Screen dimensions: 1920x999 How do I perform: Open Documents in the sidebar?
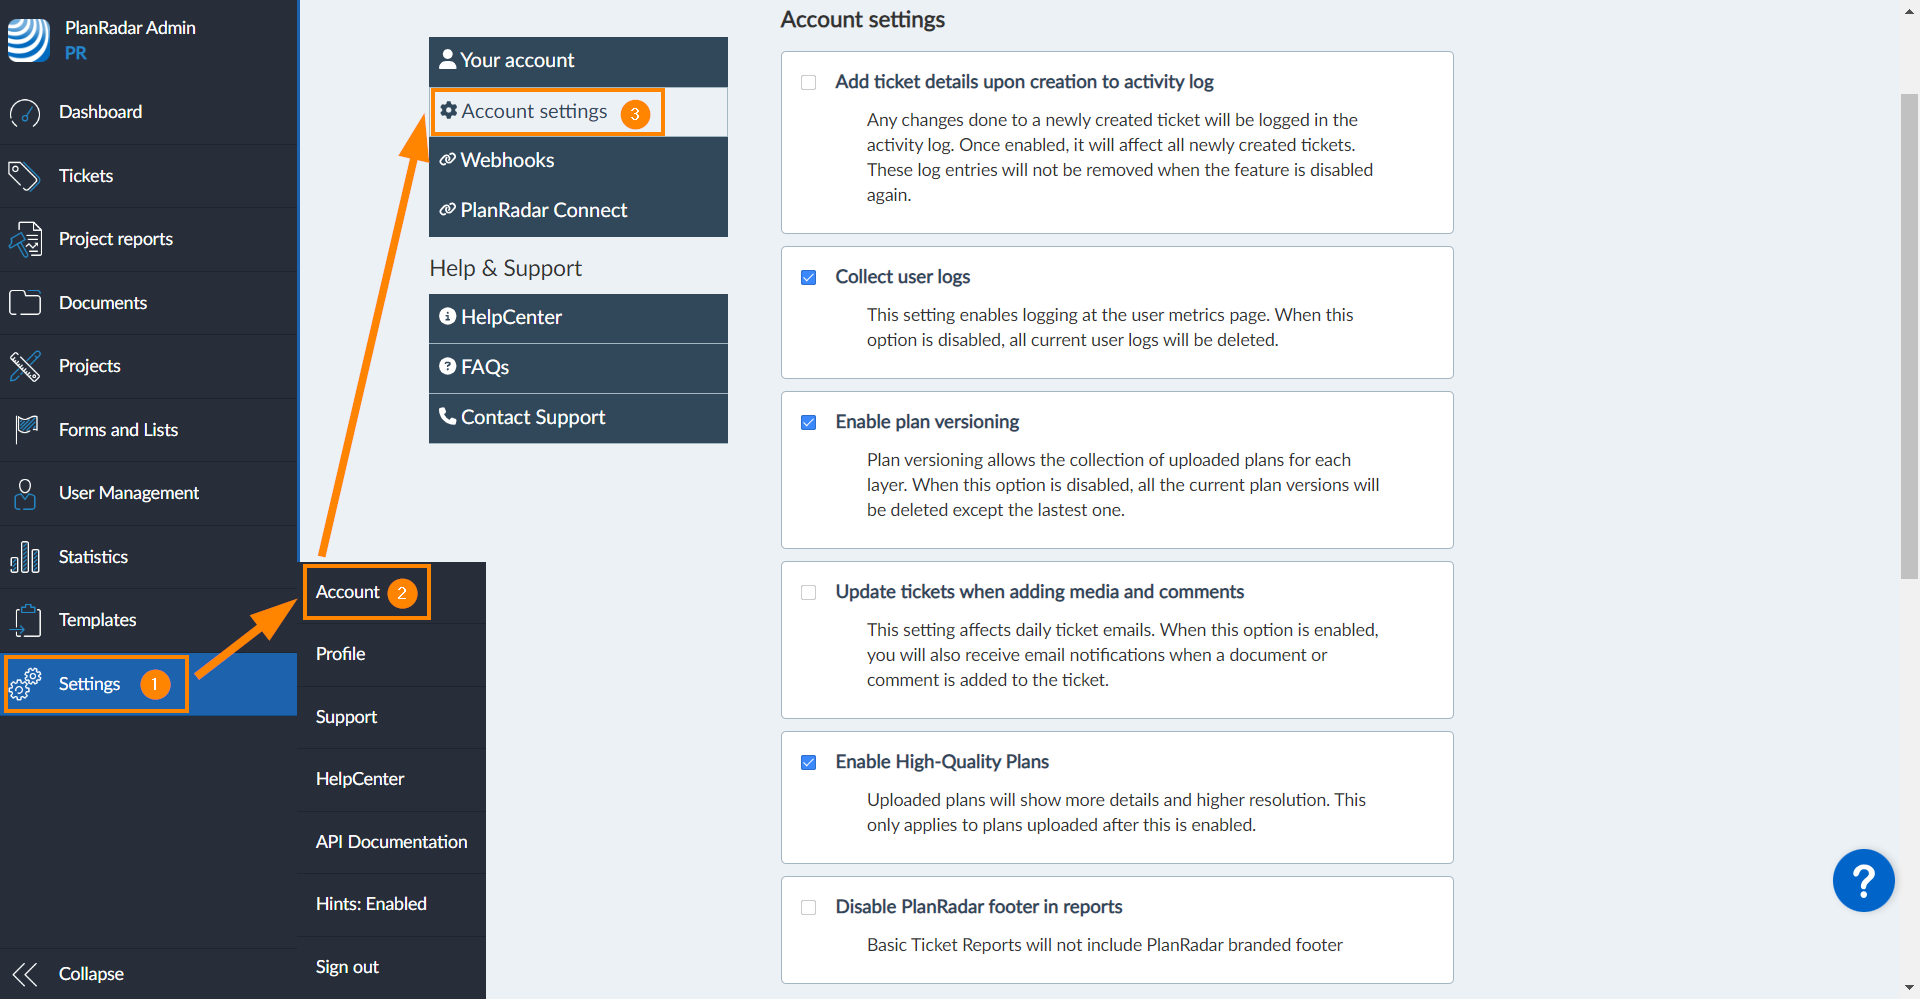pyautogui.click(x=149, y=303)
